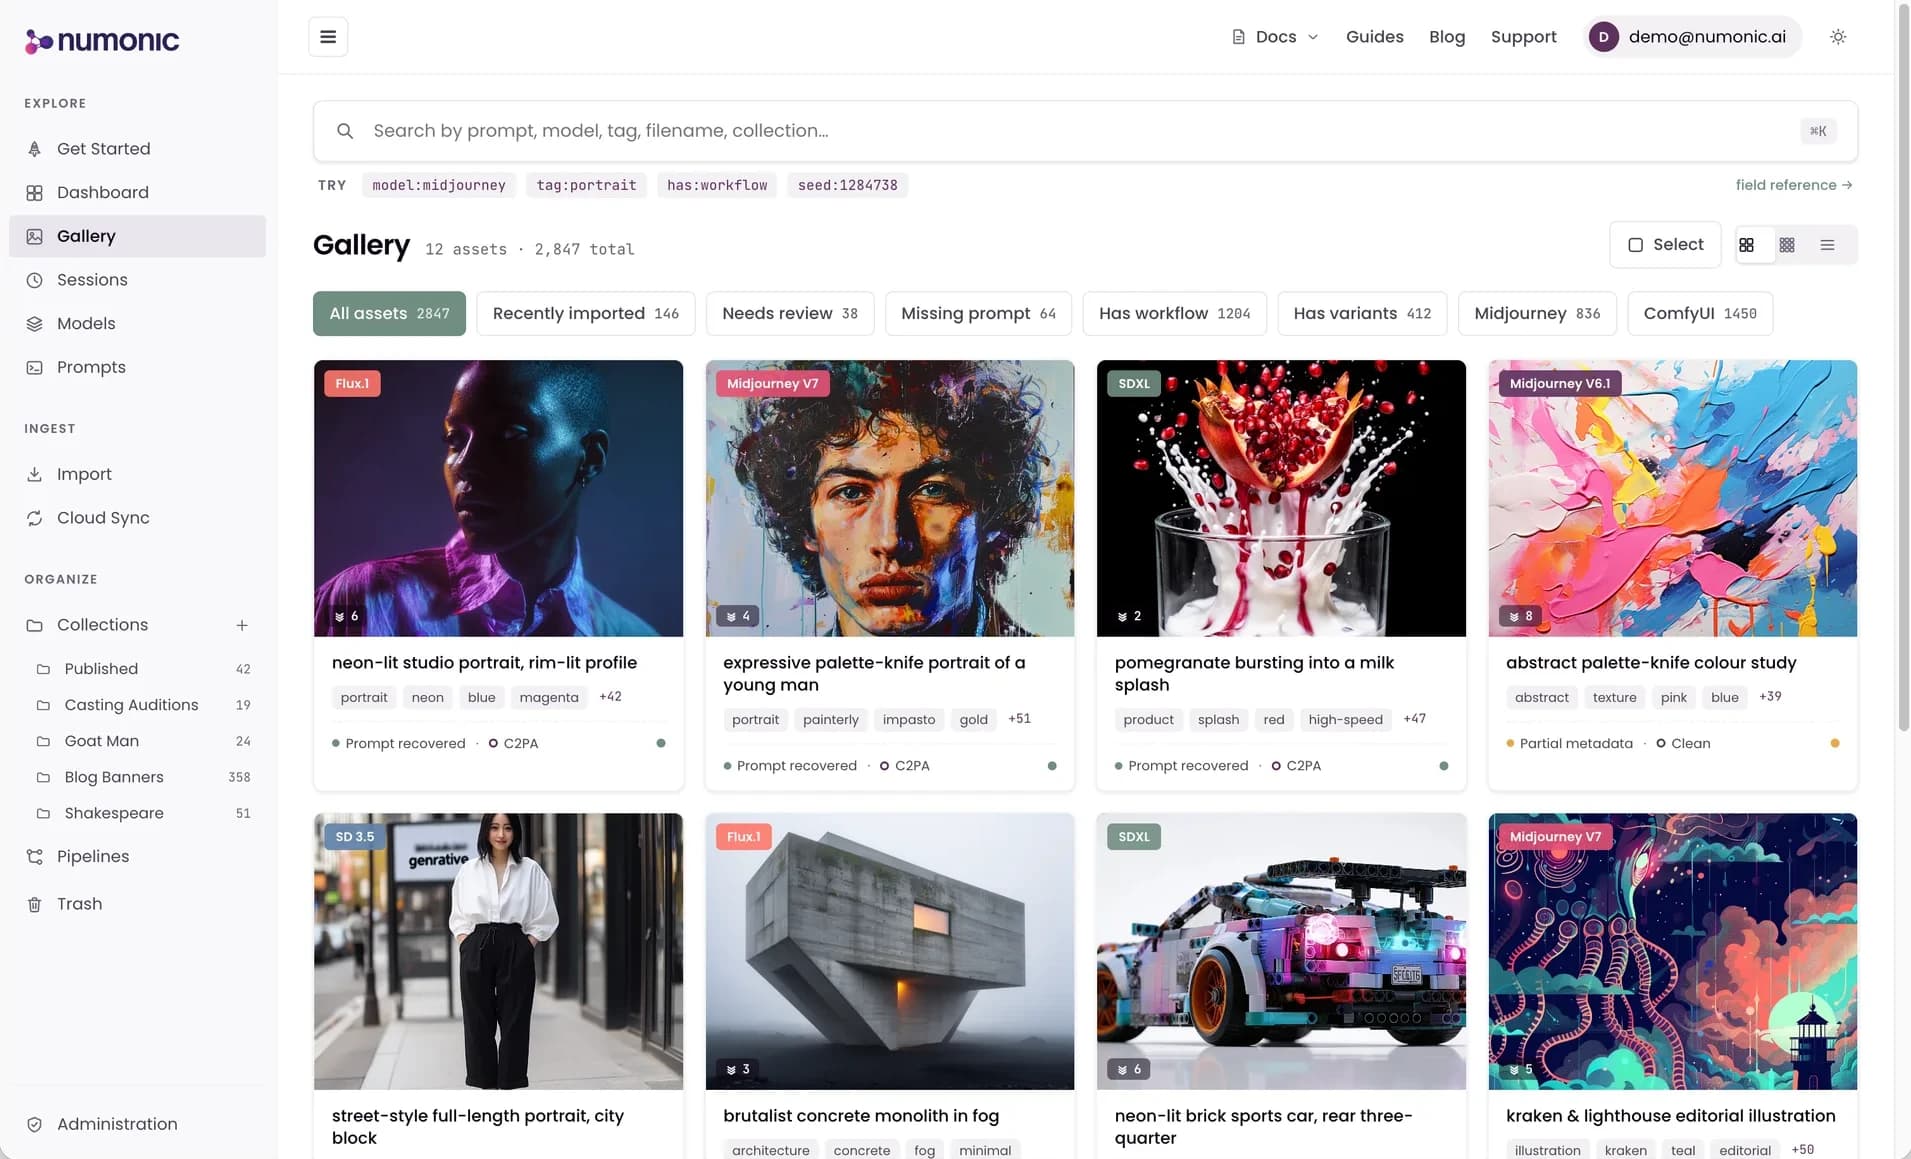This screenshot has width=1911, height=1159.
Task: Open Administration shield icon
Action: point(35,1124)
